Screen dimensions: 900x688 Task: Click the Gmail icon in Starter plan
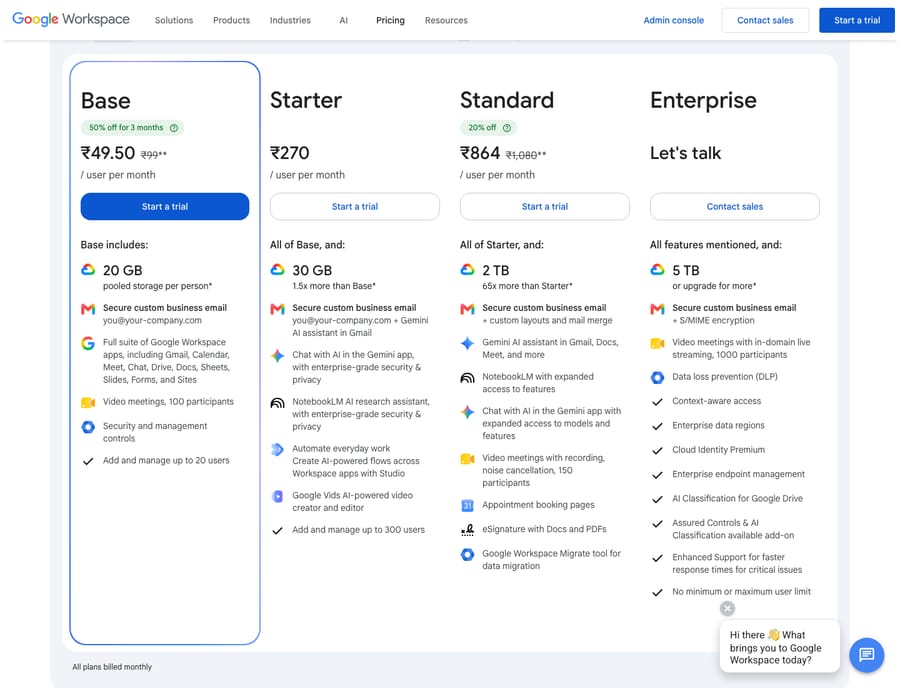277,309
